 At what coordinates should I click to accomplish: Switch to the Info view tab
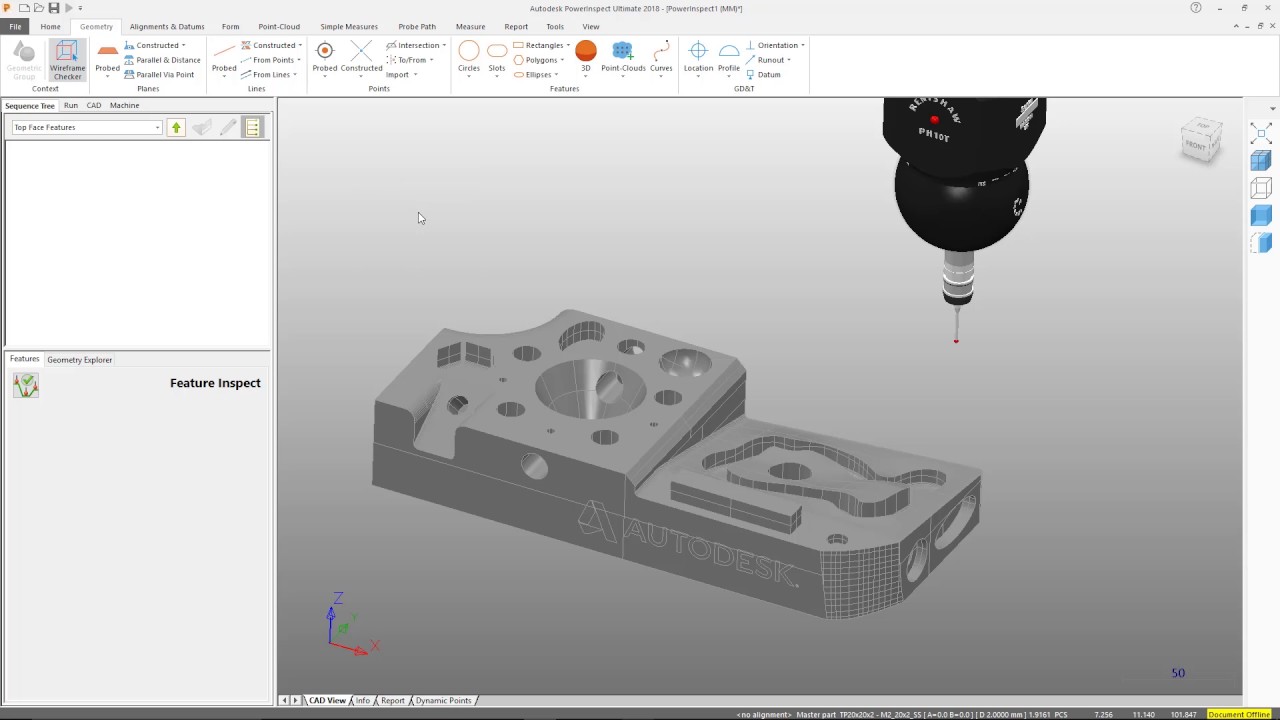[362, 701]
